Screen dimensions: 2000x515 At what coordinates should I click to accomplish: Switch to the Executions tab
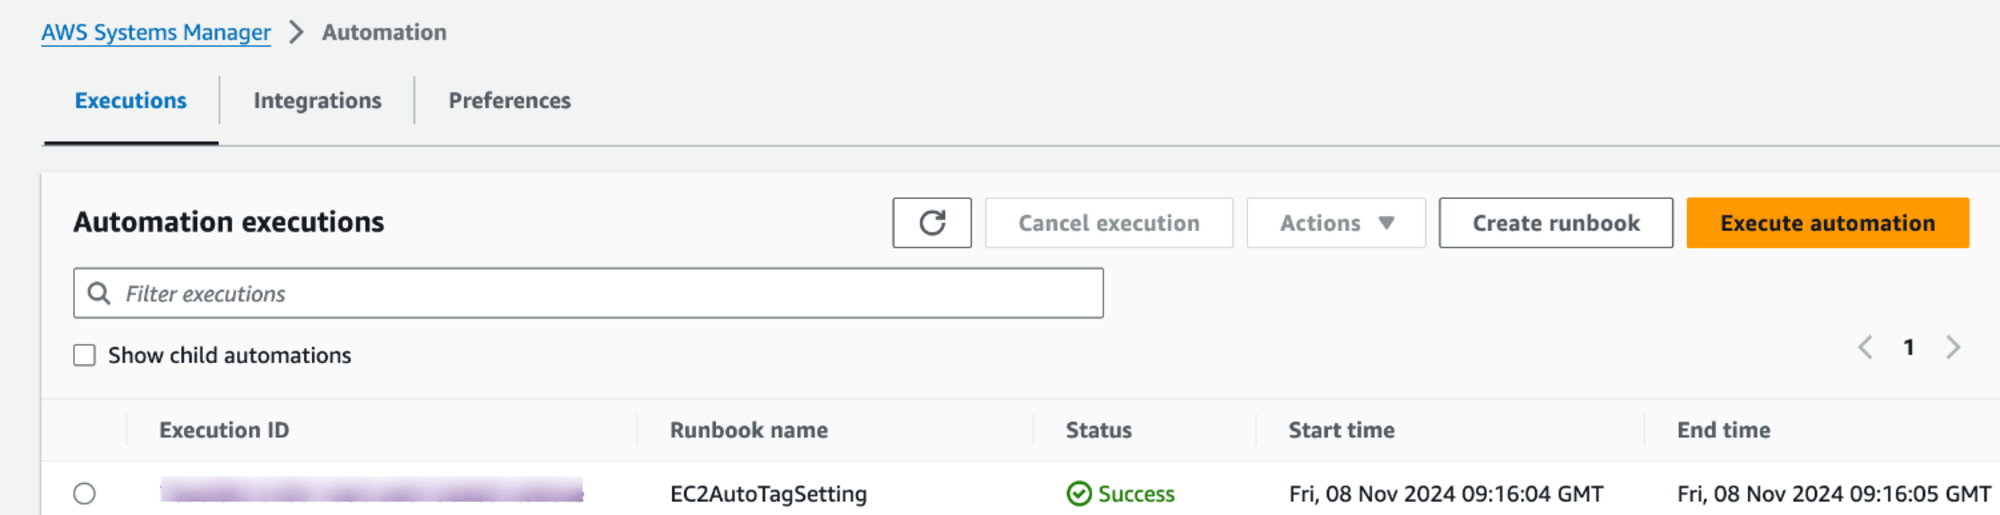(x=131, y=101)
